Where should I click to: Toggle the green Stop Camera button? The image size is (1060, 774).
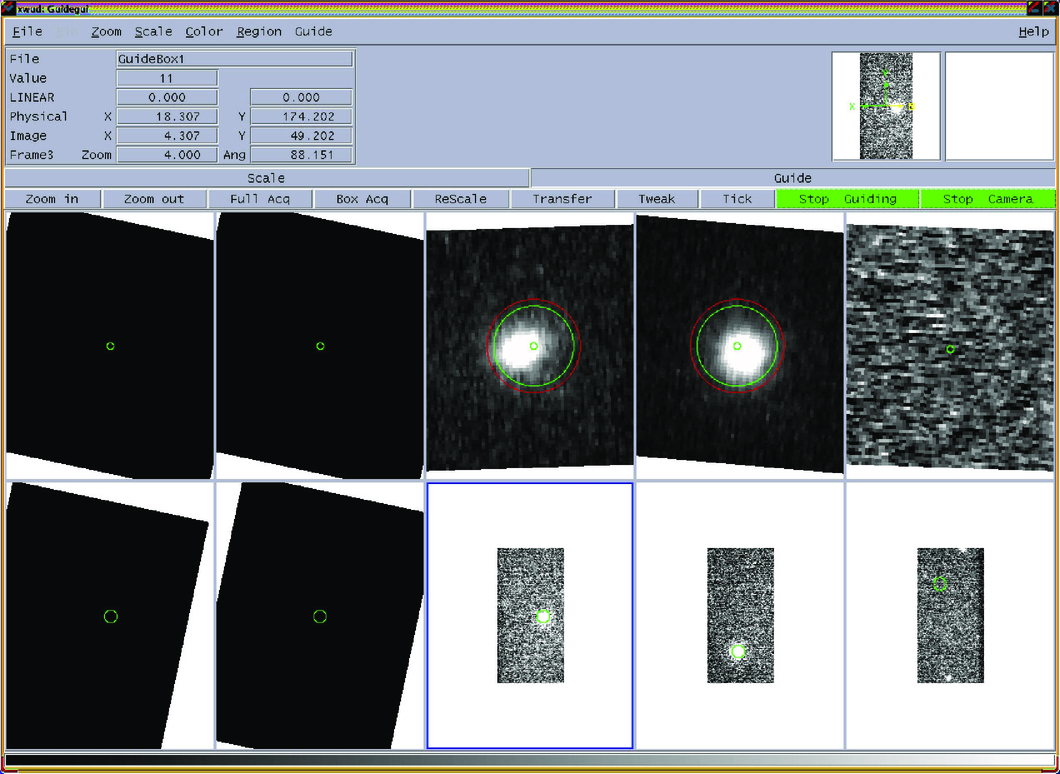pos(987,199)
